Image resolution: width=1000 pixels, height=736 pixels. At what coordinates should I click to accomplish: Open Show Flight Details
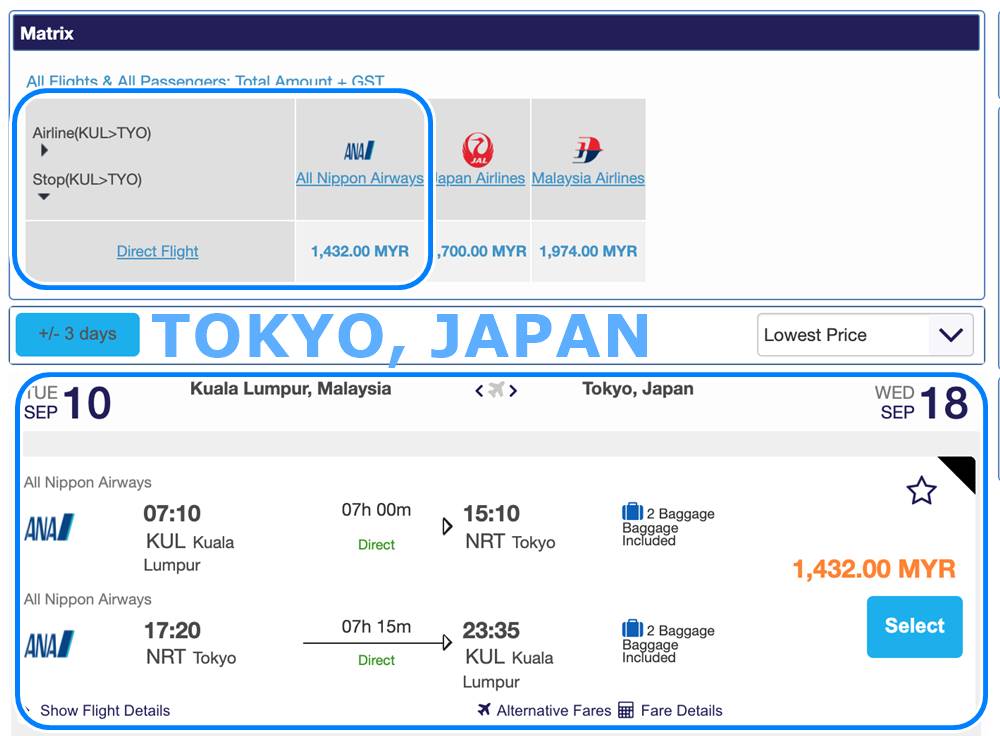coord(105,710)
